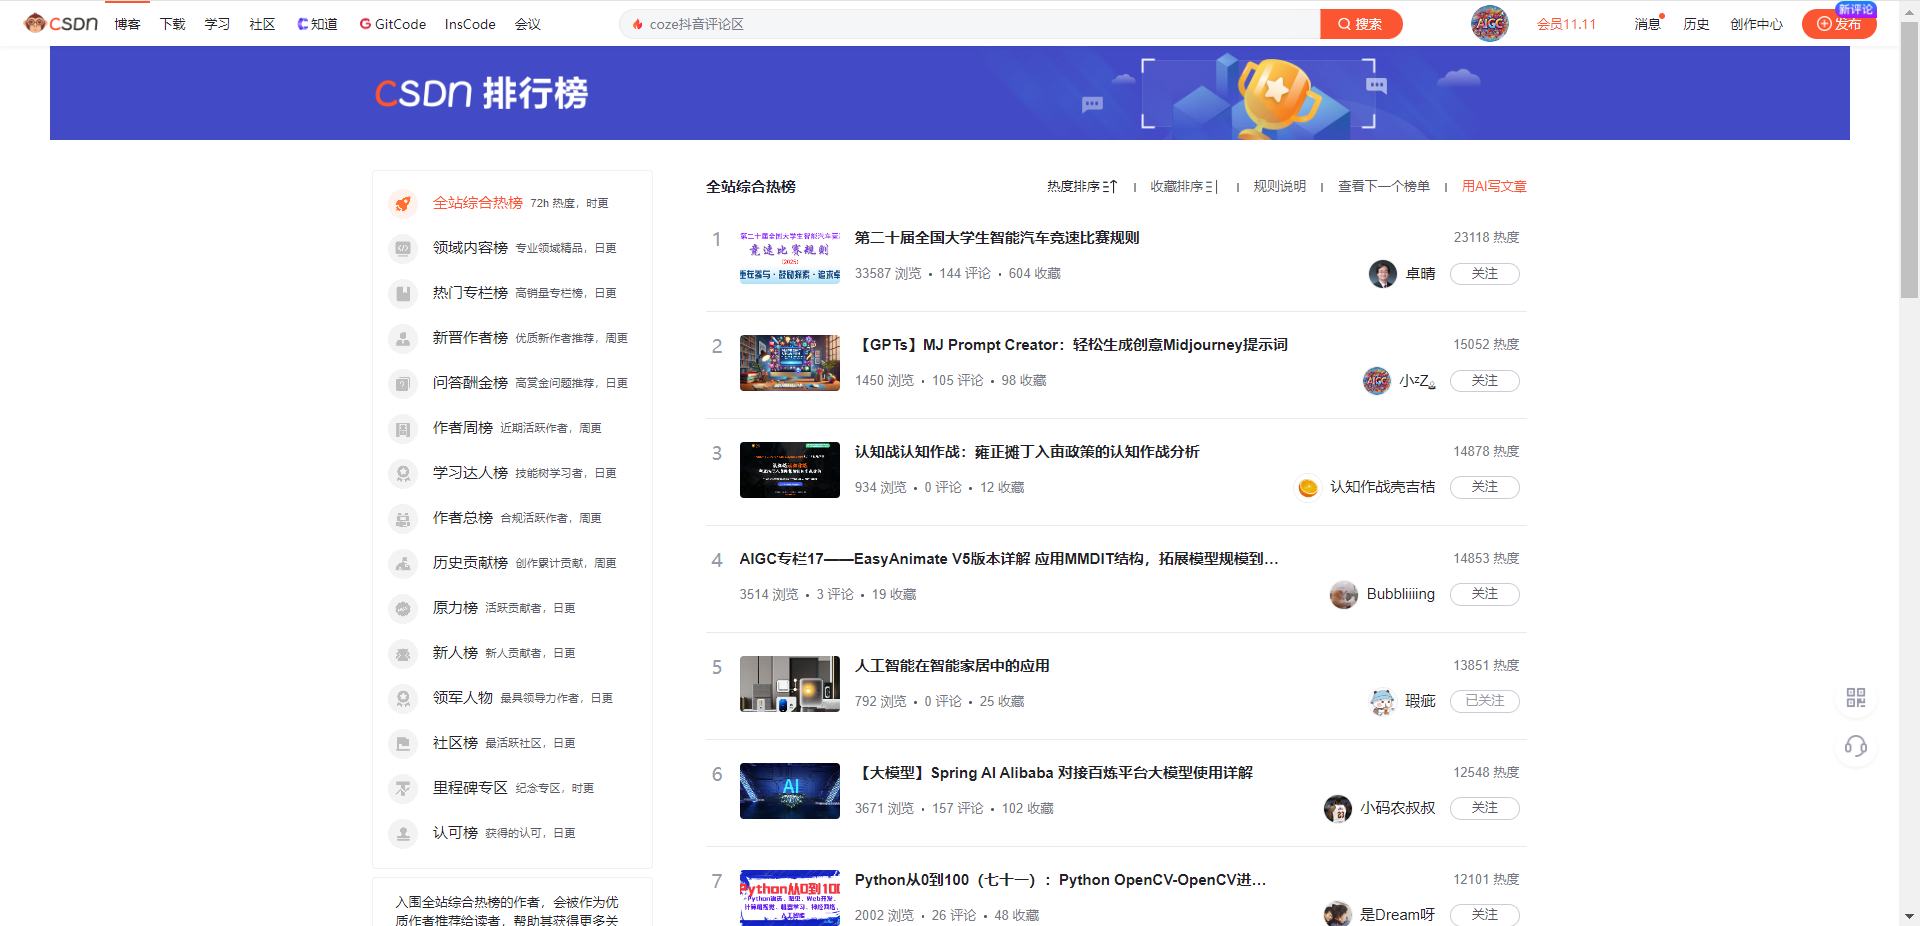Open the 会议 nav item
The width and height of the screenshot is (1920, 926).
pyautogui.click(x=528, y=24)
